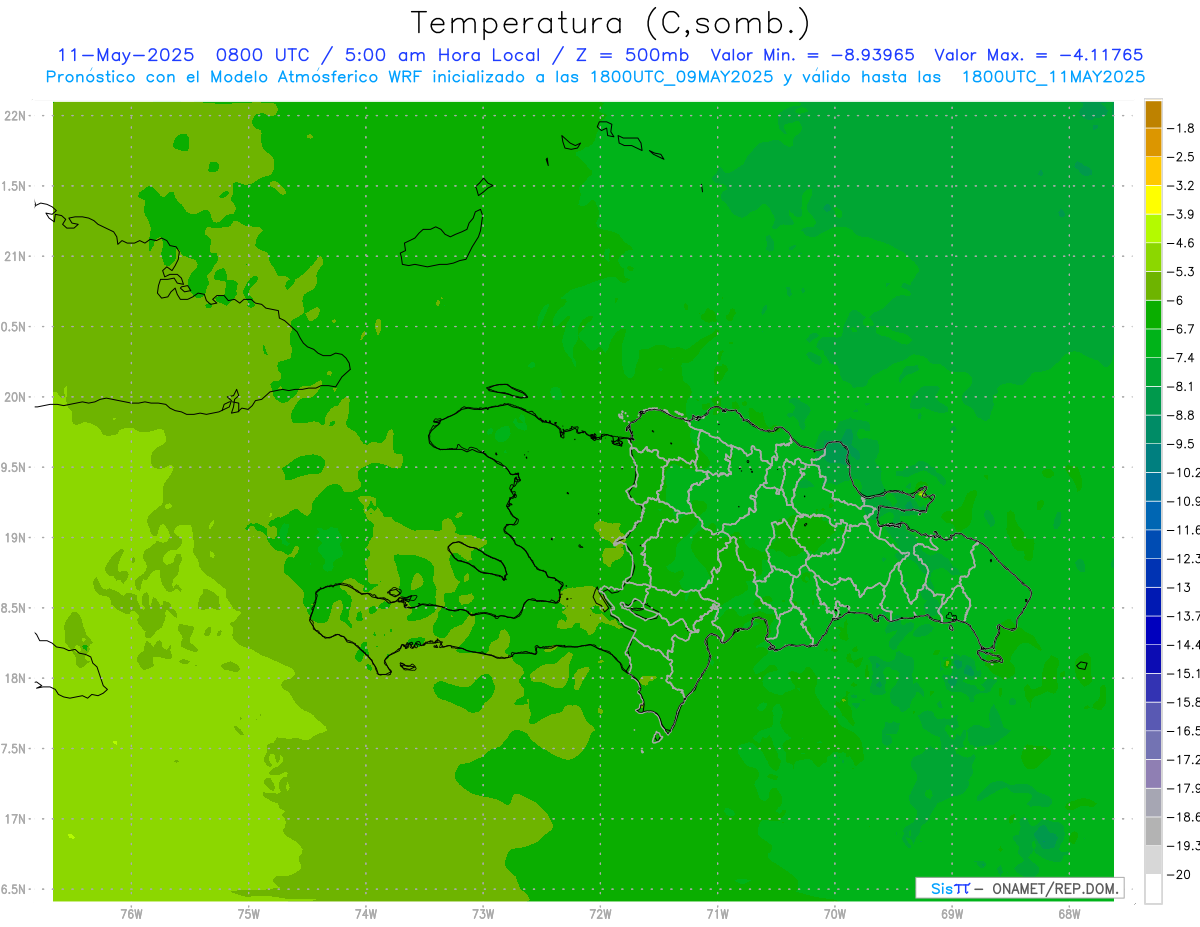
Task: Click the latitude label "22N"
Action: [x=17, y=116]
